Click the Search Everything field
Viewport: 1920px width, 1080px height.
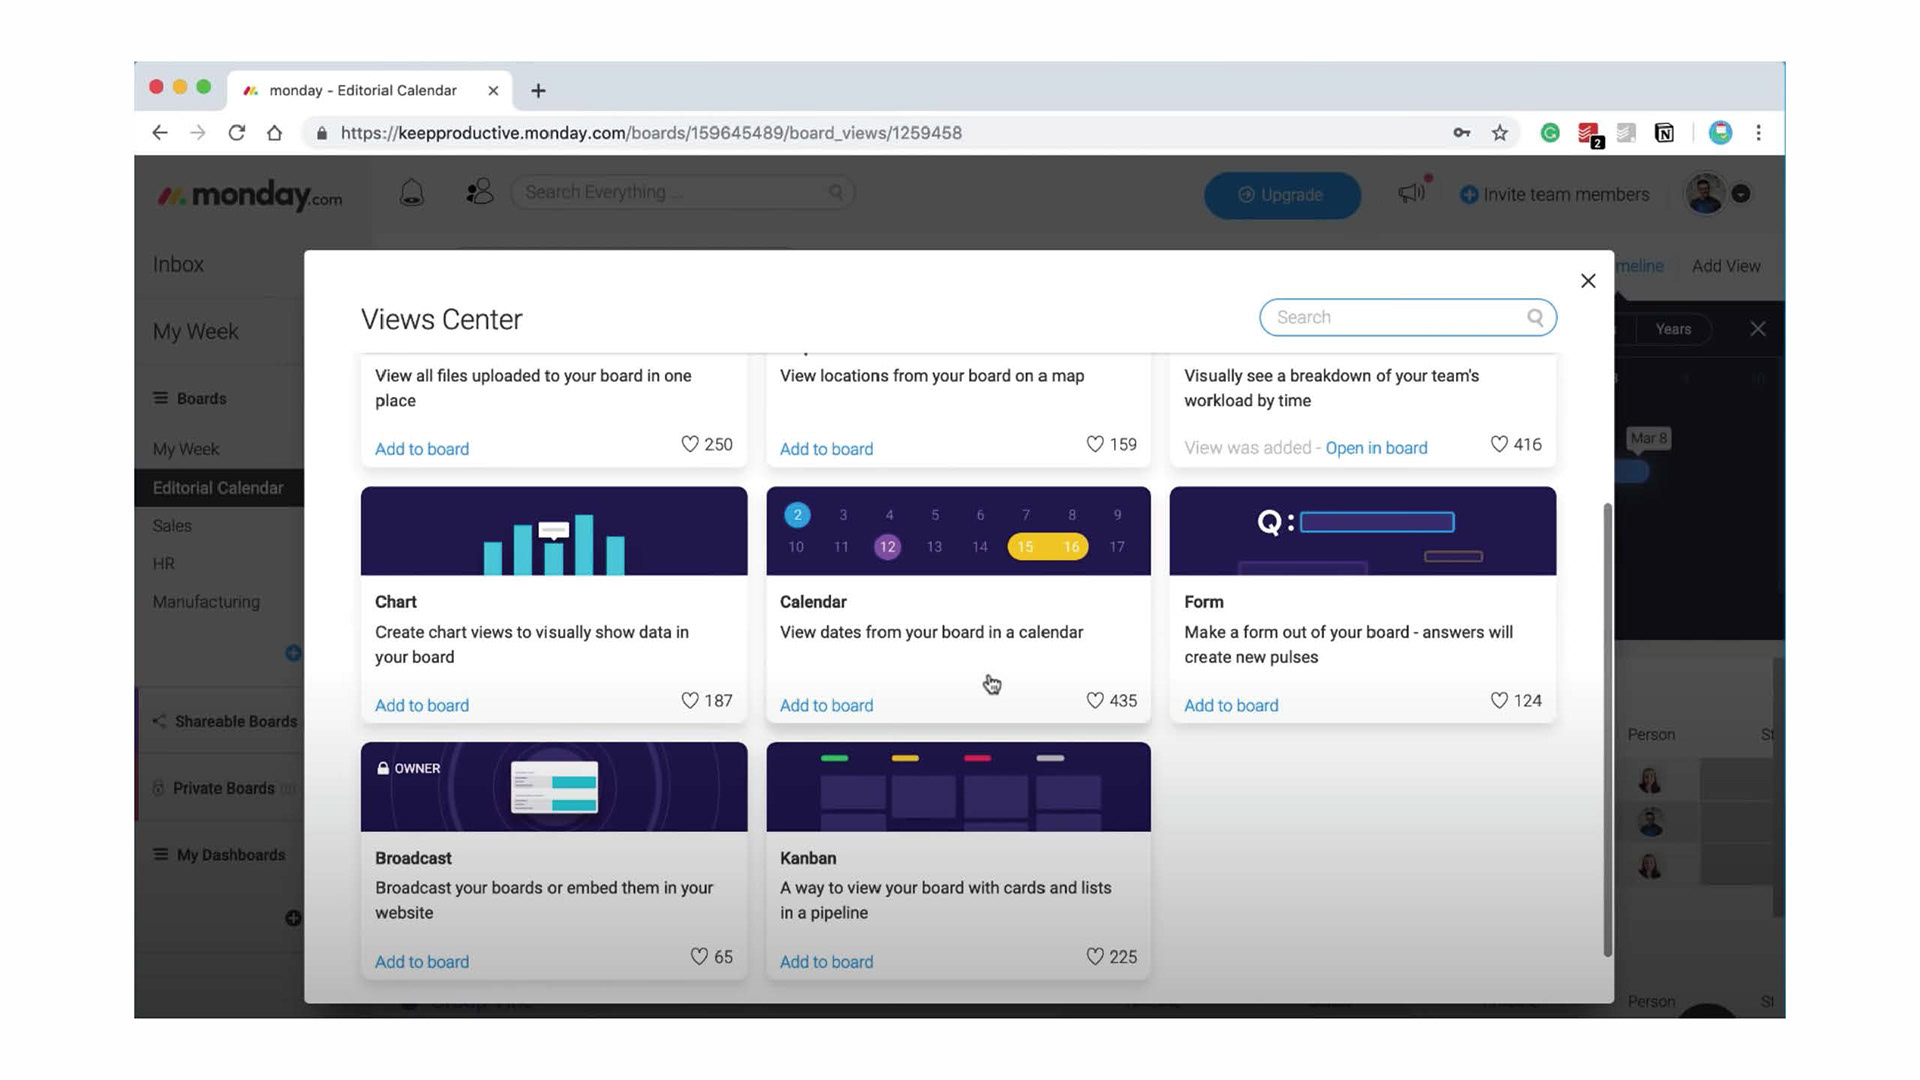tap(683, 192)
